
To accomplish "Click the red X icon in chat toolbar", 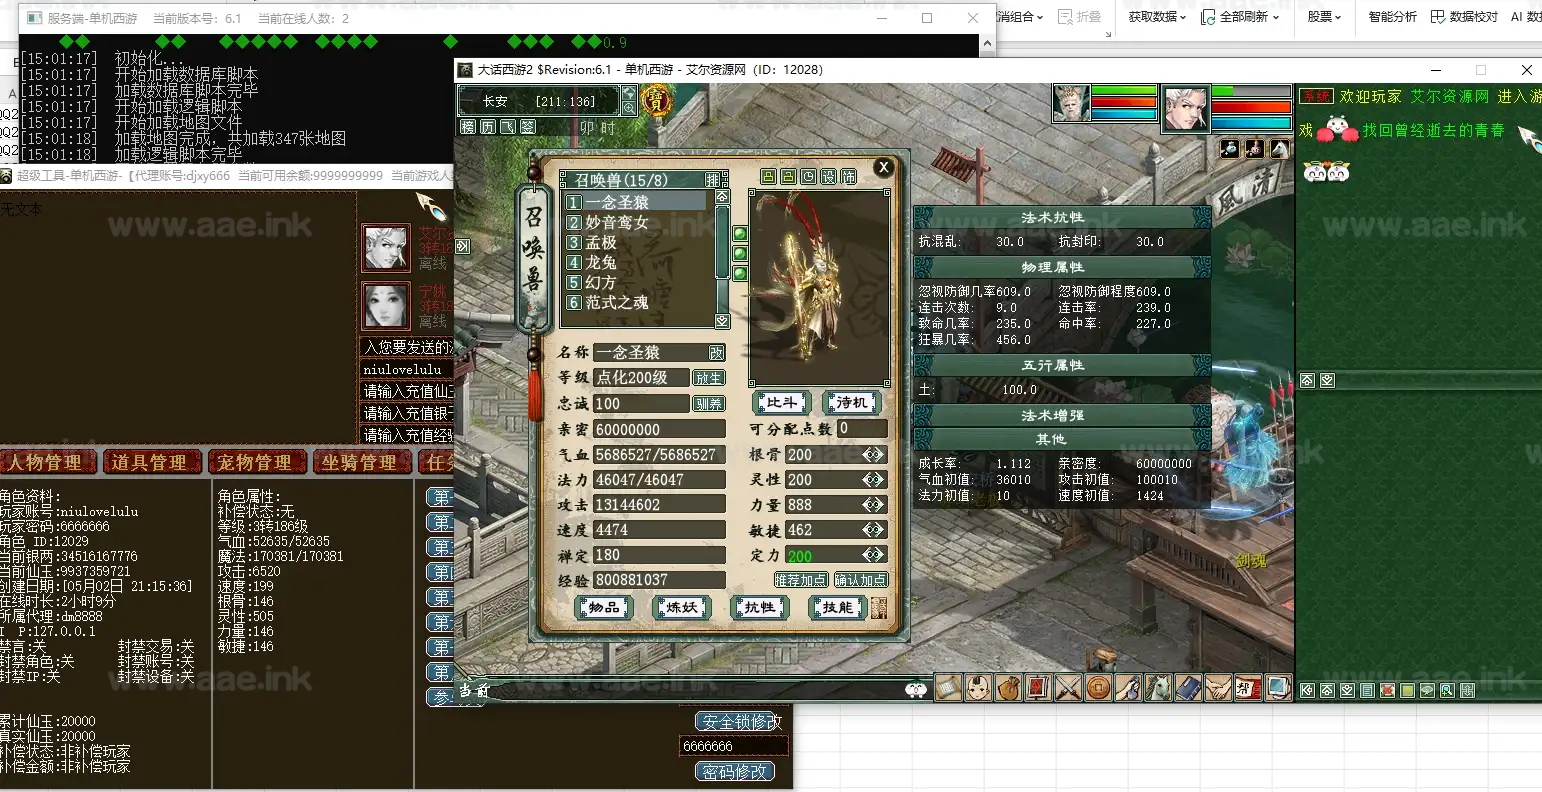I will coord(1387,690).
